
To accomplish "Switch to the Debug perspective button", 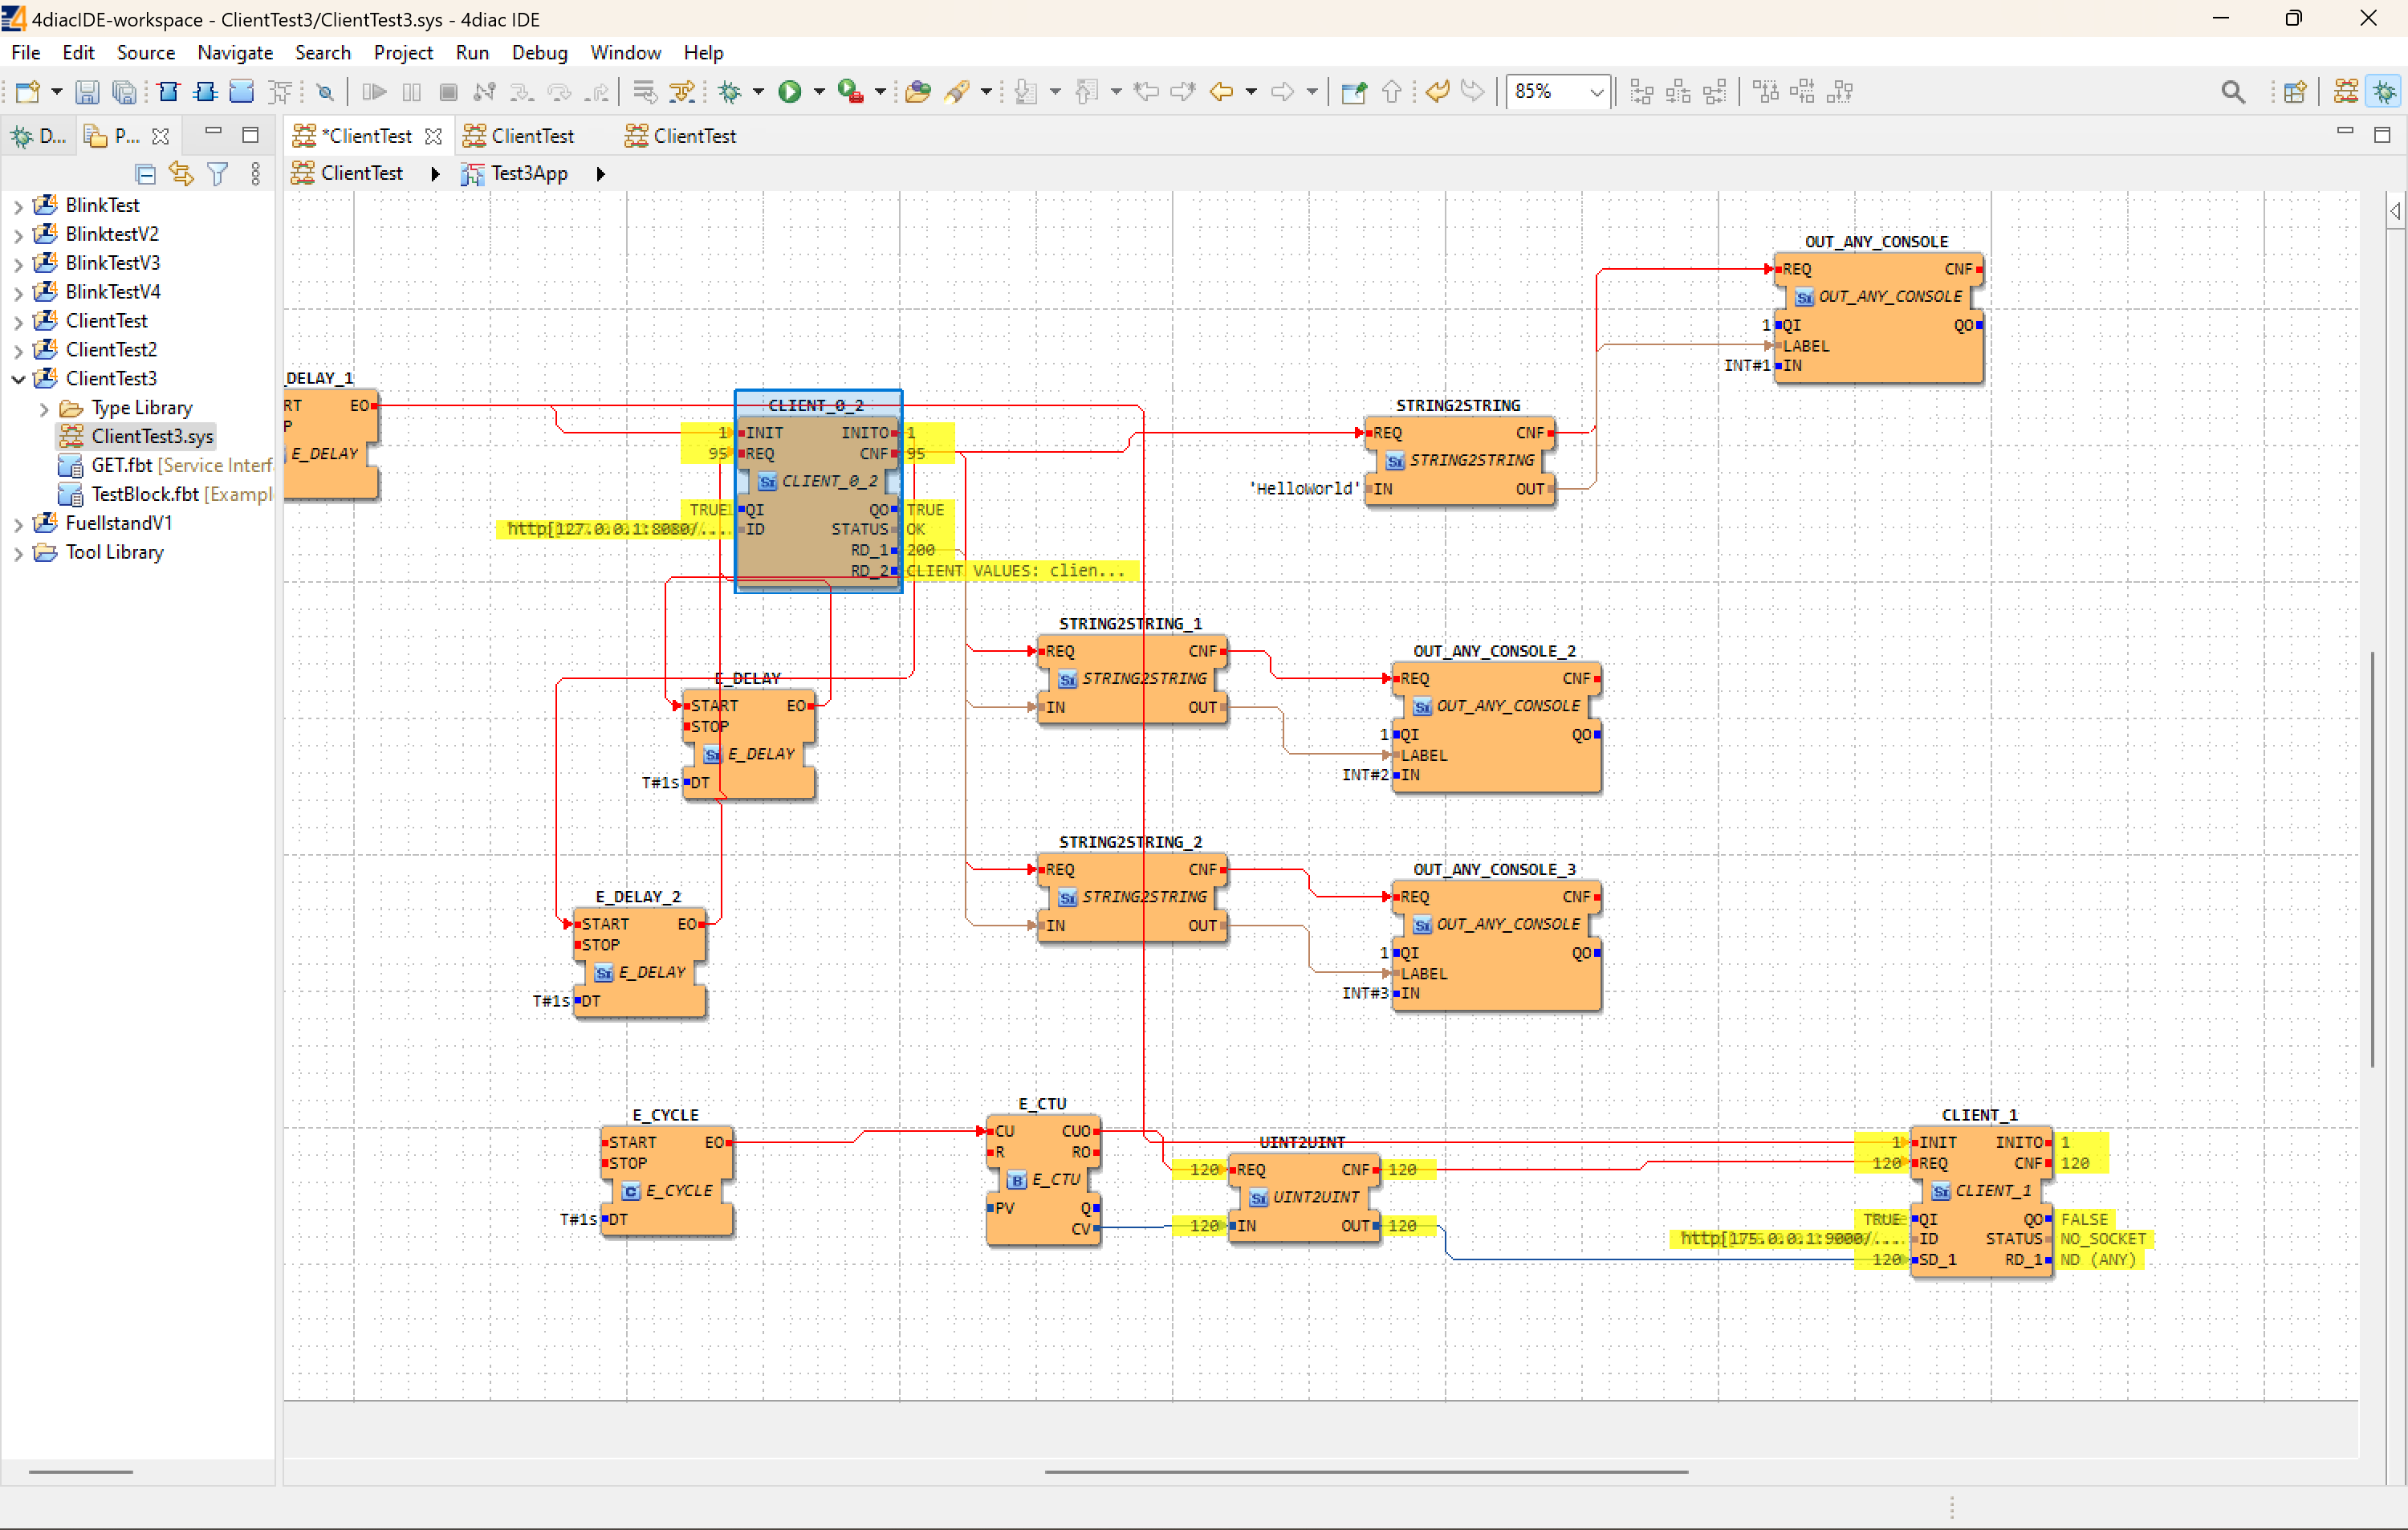I will (2385, 92).
